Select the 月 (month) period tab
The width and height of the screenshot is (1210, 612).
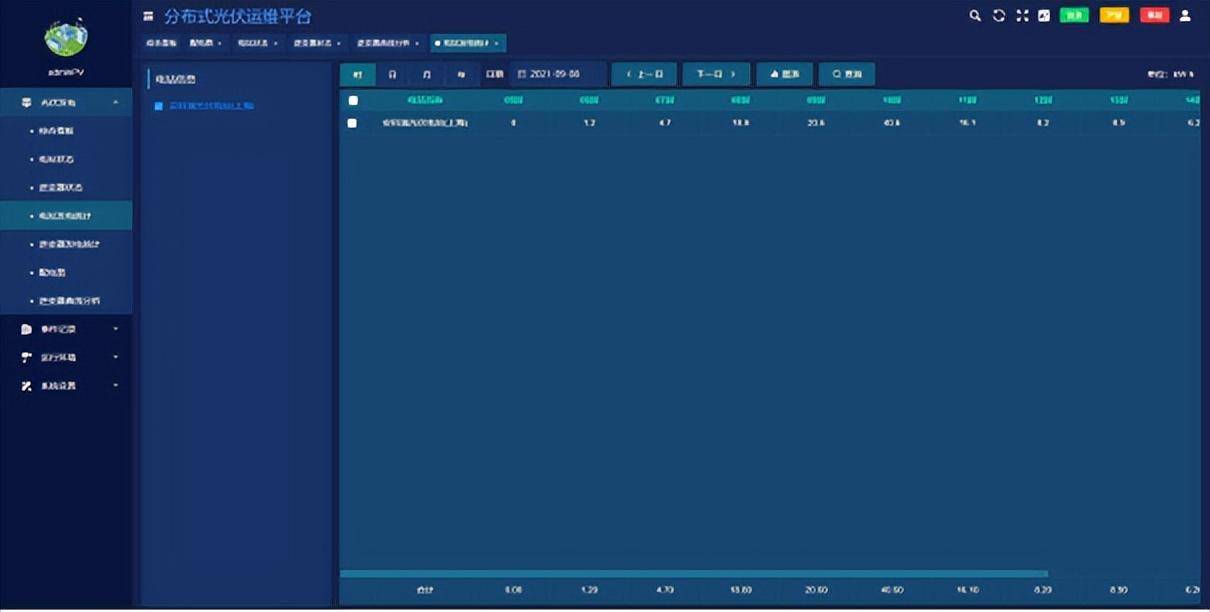coord(427,75)
